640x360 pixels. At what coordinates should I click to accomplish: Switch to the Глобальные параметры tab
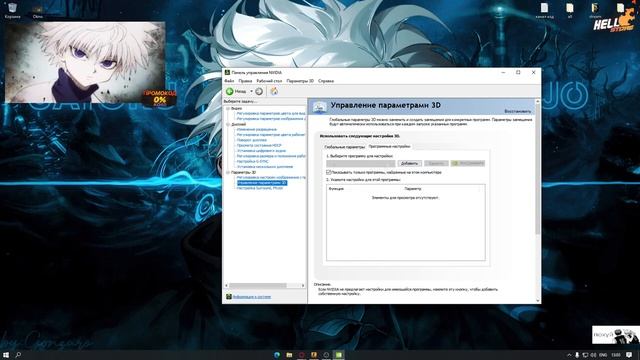[344, 147]
